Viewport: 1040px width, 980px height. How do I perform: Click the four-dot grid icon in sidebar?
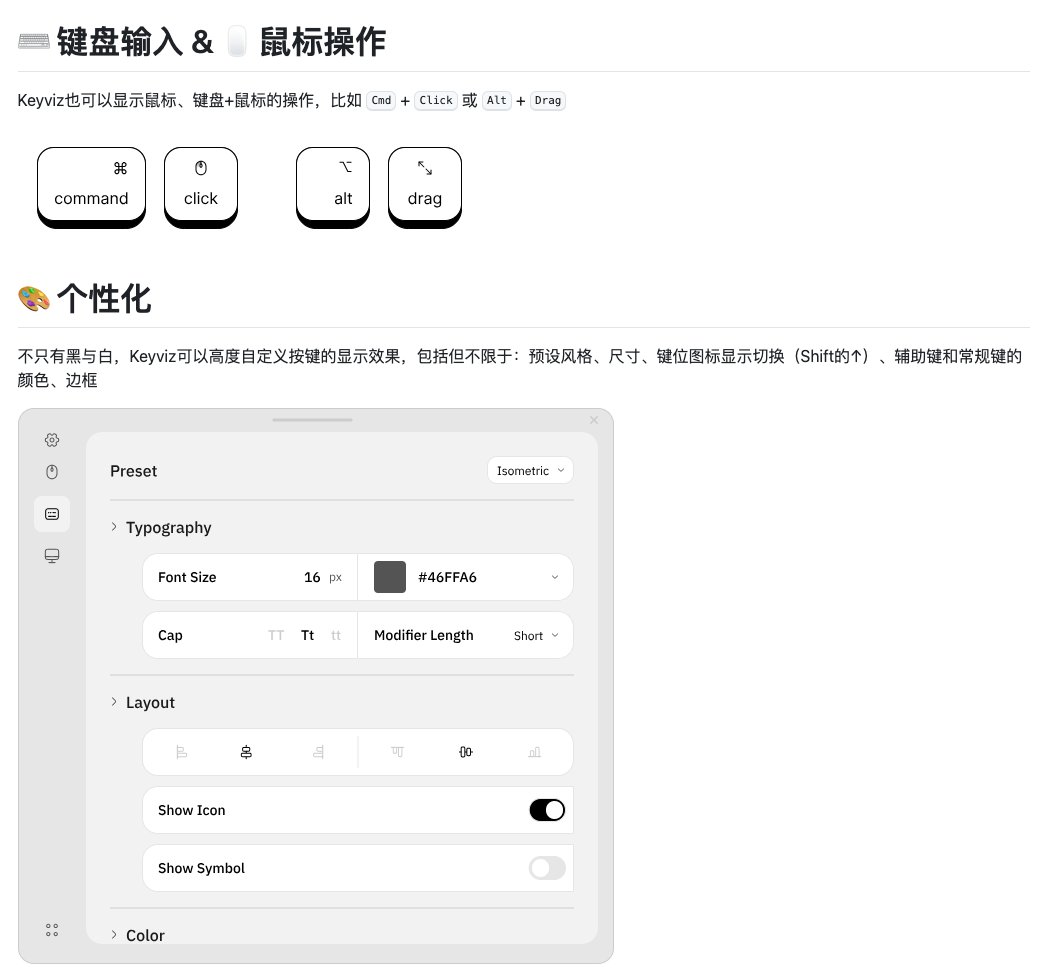(x=52, y=930)
